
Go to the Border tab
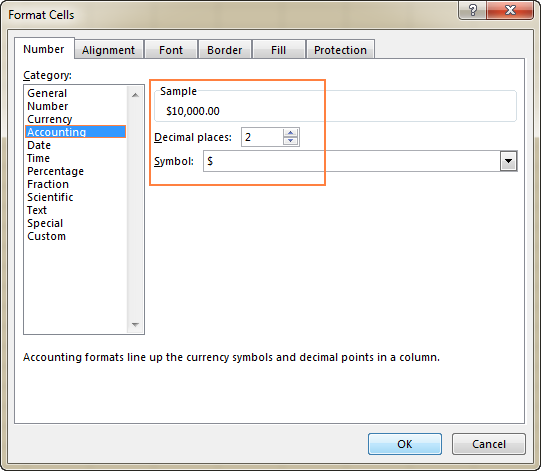[x=224, y=50]
